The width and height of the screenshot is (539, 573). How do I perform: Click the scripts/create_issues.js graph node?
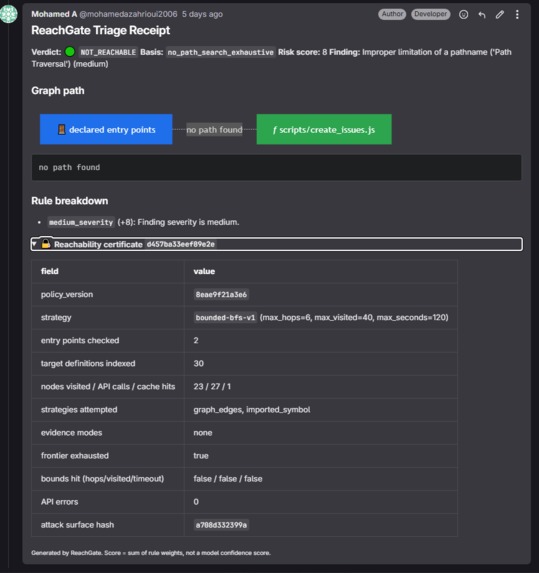[x=324, y=129]
